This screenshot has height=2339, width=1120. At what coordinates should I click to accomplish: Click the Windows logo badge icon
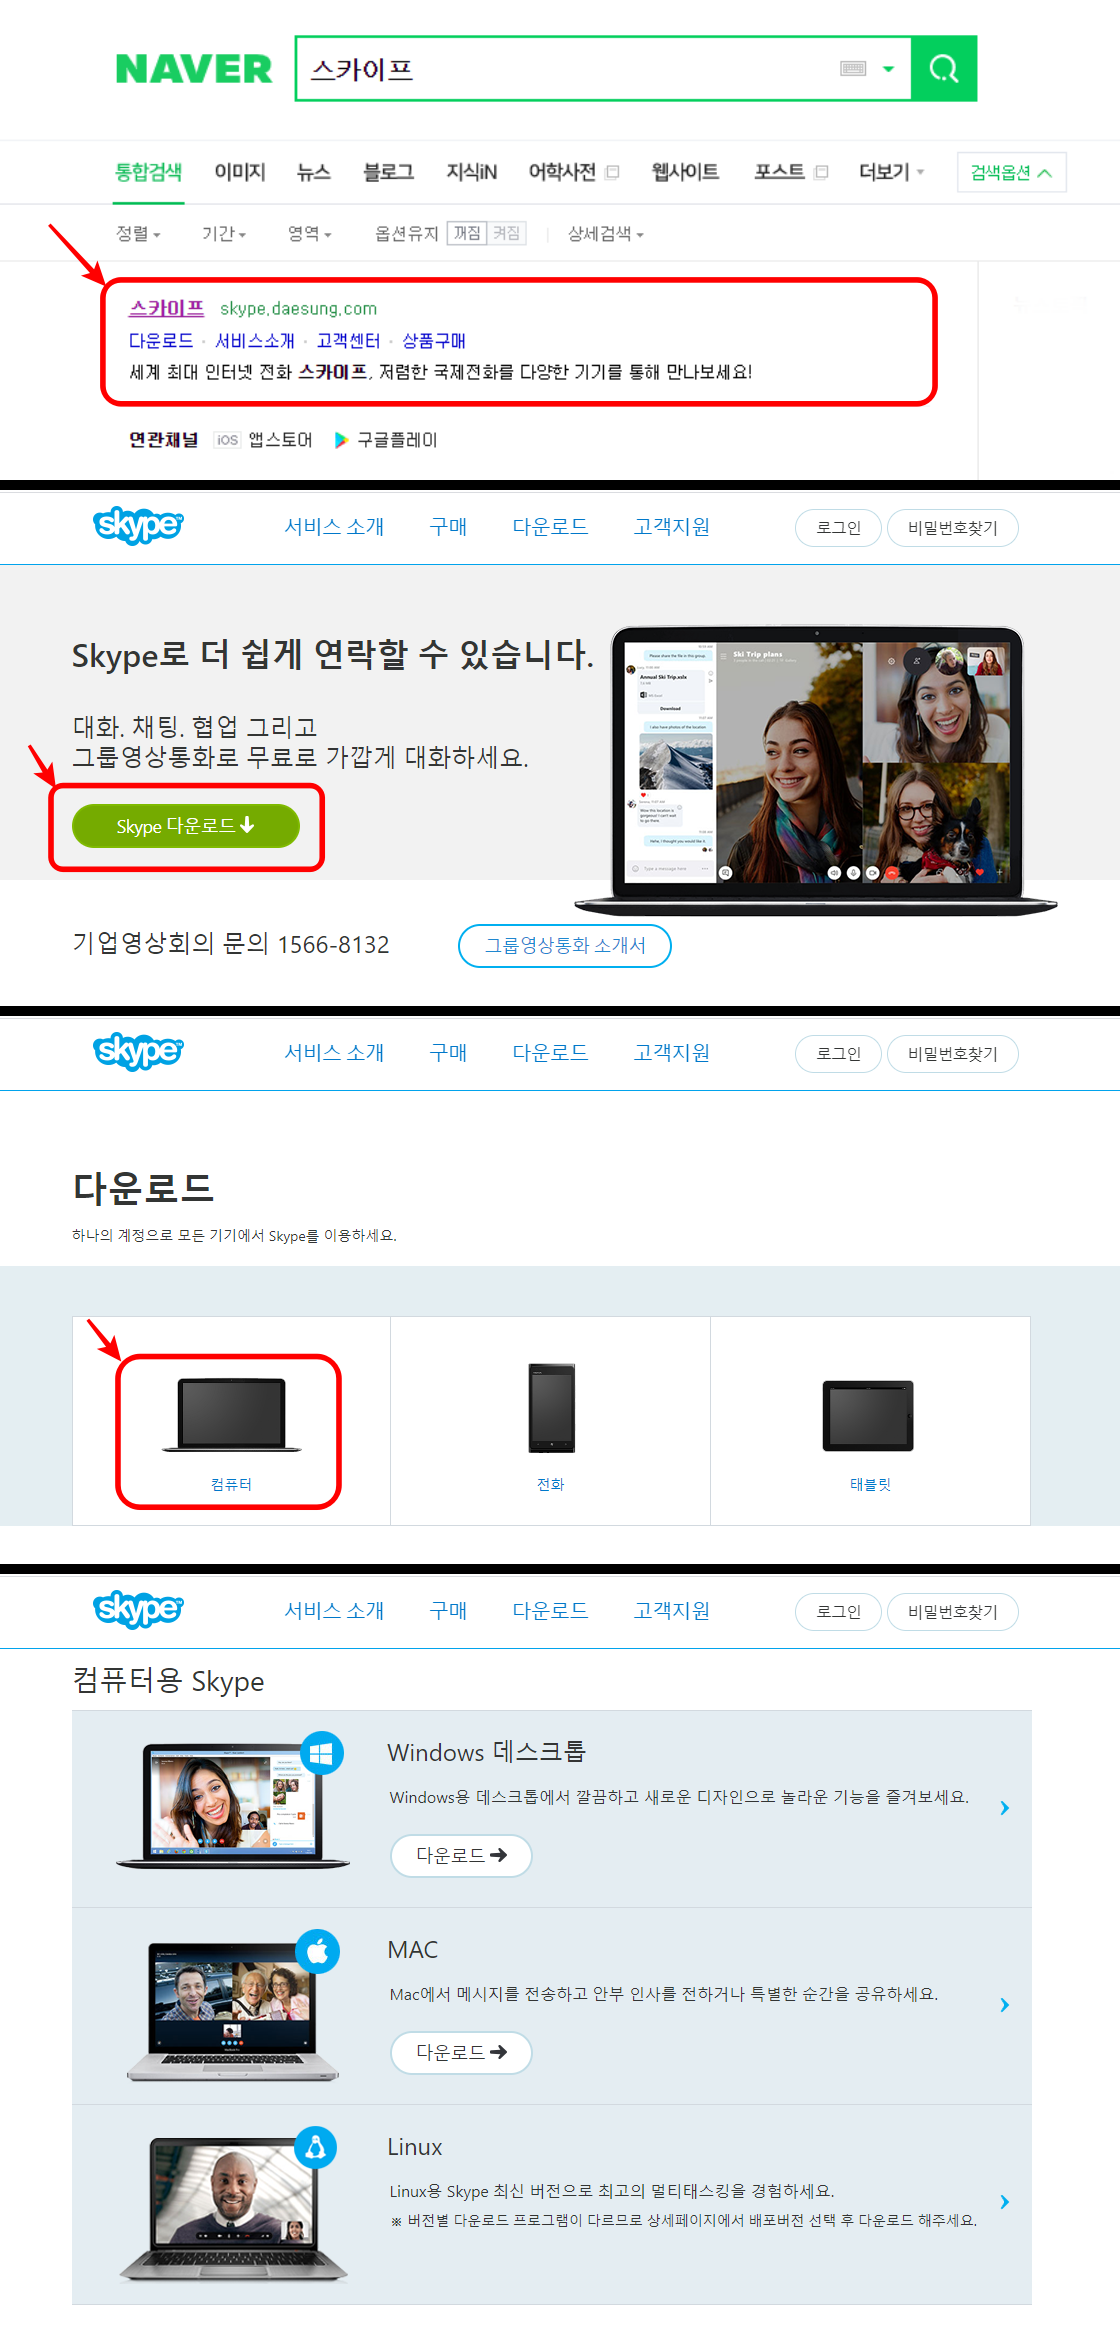[322, 1753]
